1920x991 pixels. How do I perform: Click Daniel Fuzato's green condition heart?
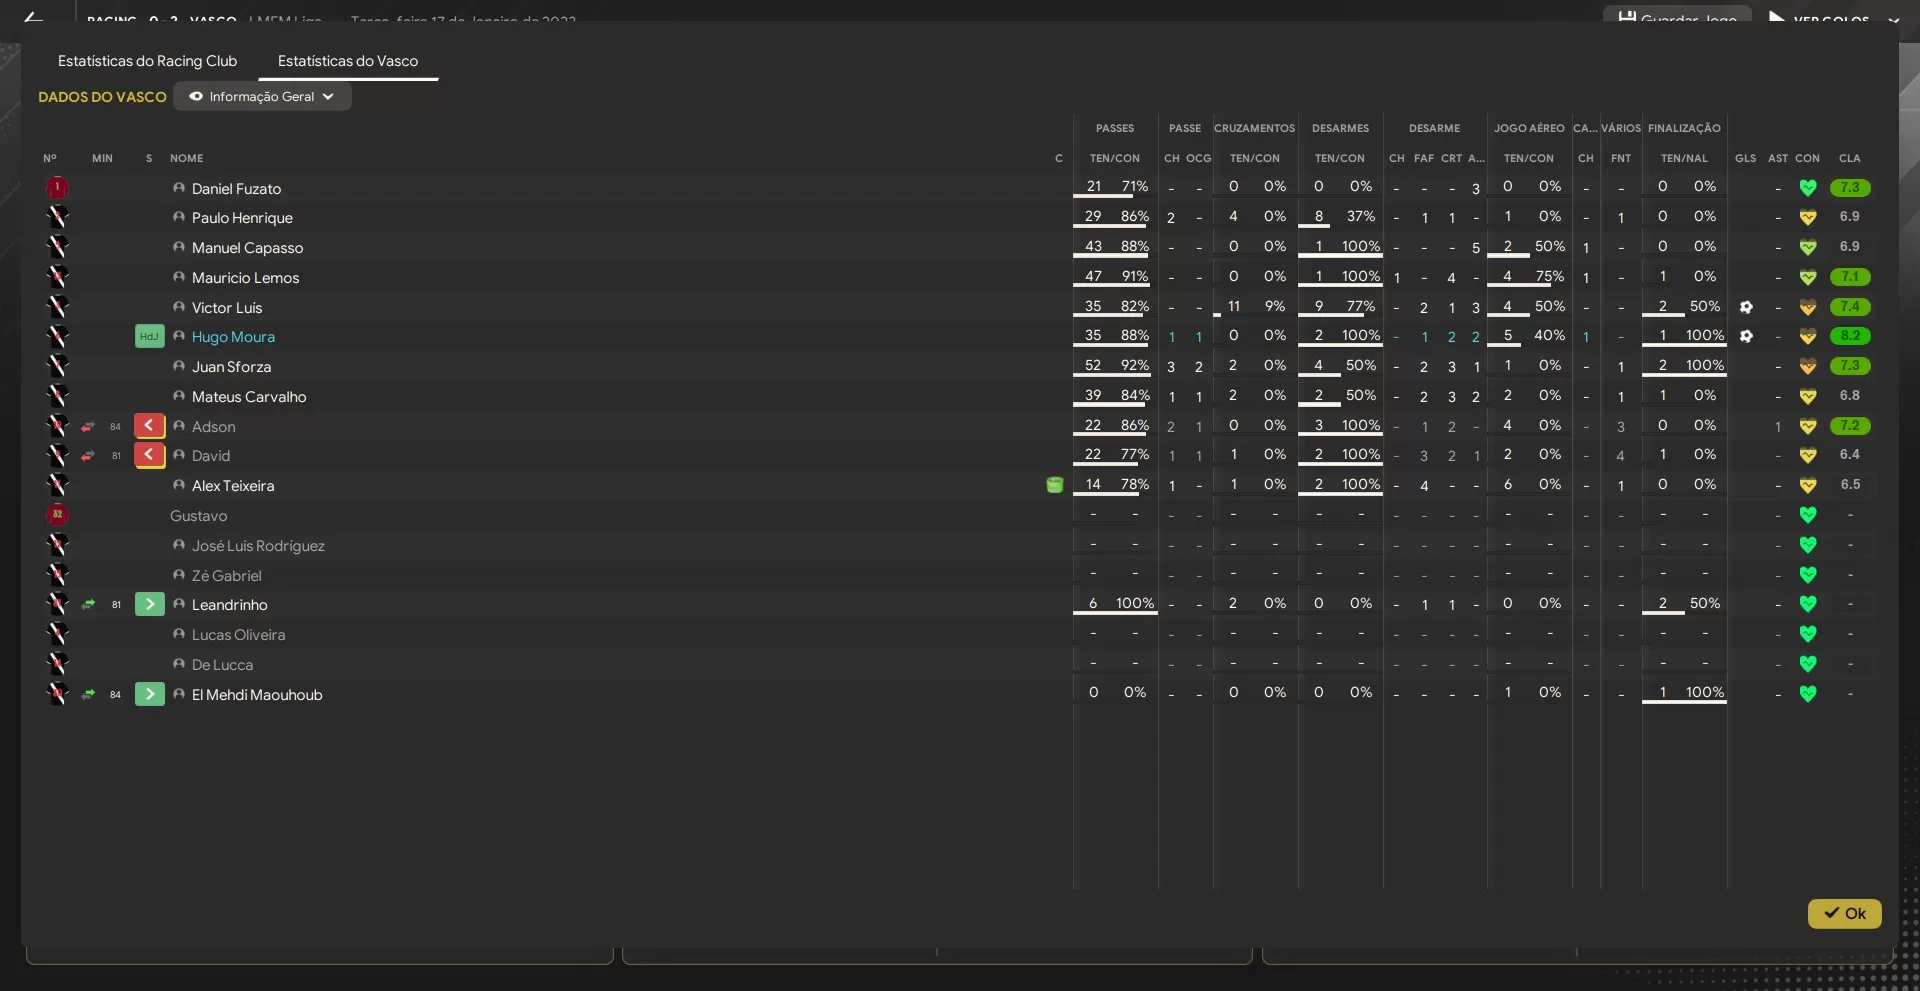[1807, 187]
